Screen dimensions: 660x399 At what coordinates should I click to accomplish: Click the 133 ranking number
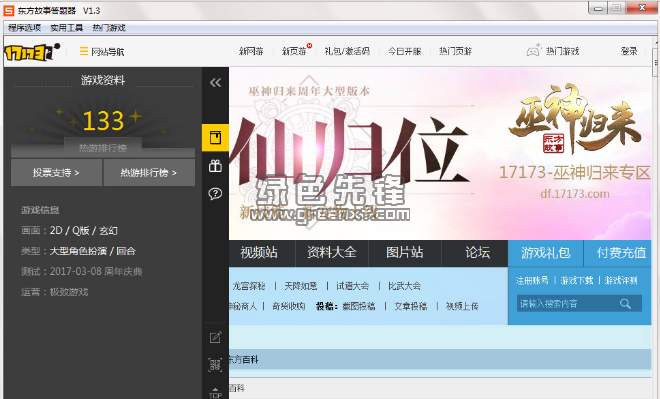point(103,121)
